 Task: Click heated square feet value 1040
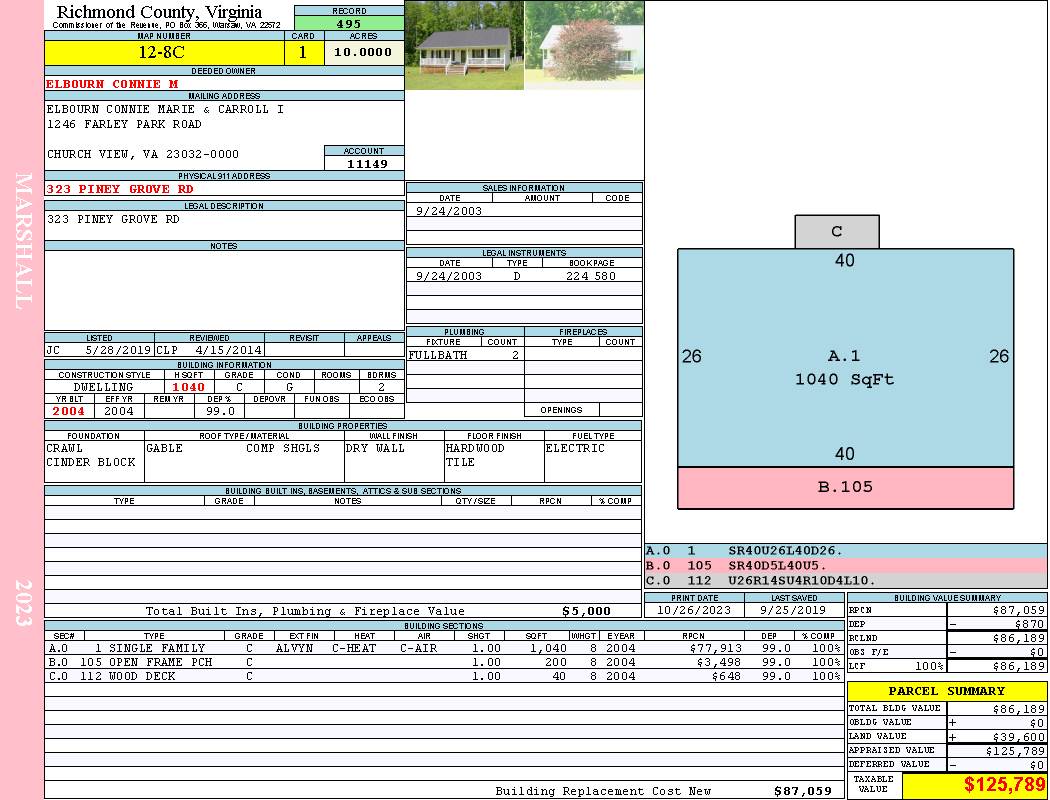[x=188, y=387]
